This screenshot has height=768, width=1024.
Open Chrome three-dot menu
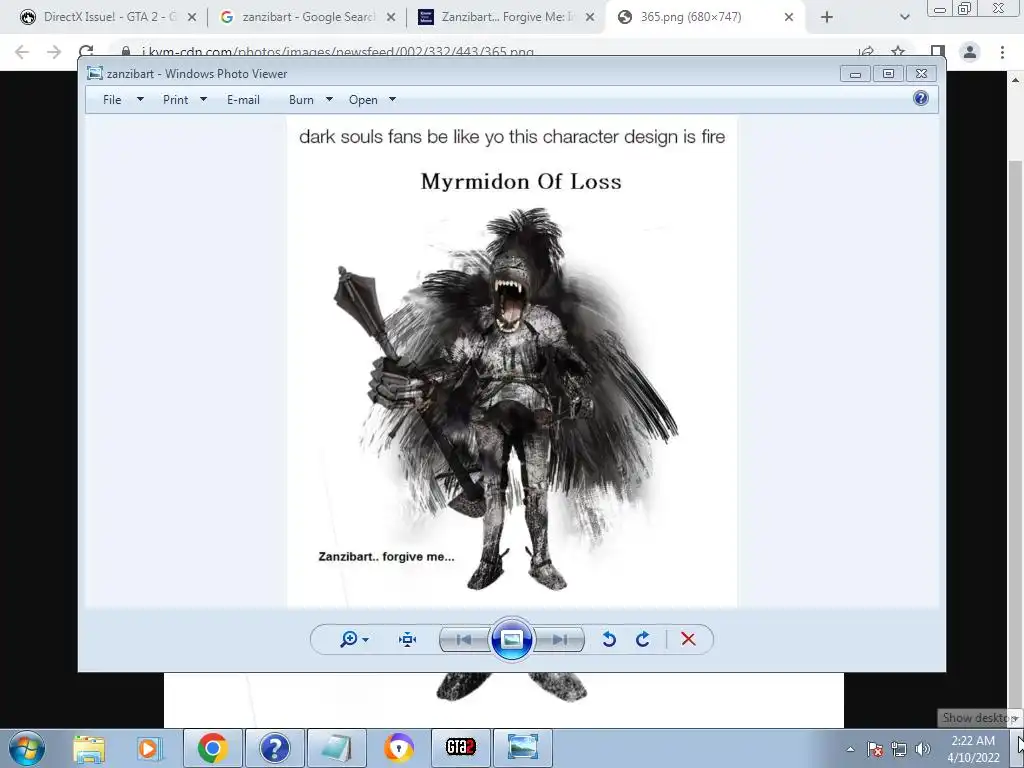(1002, 52)
